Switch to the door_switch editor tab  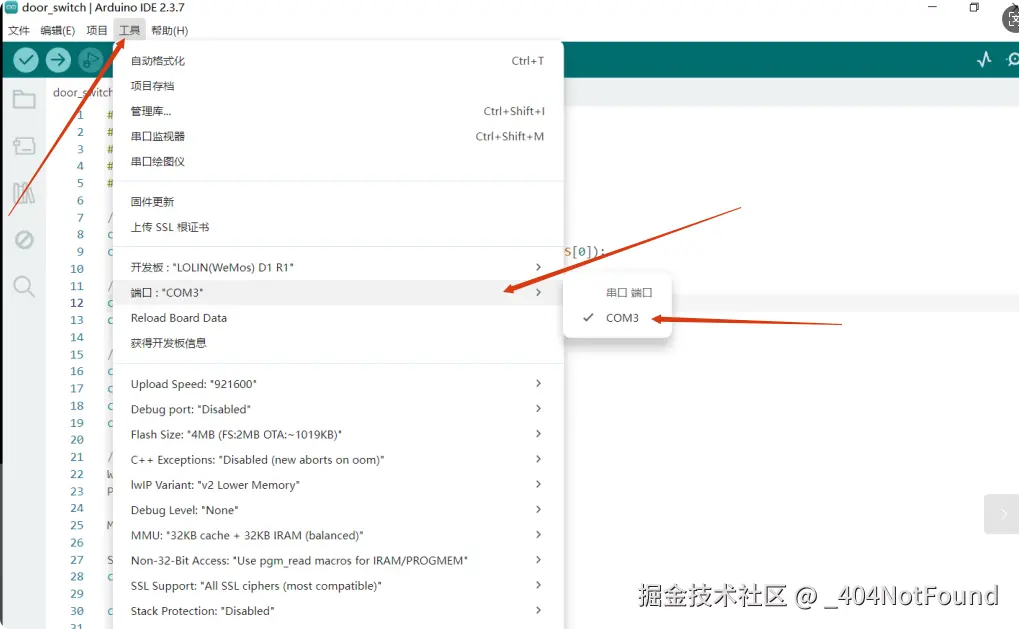pyautogui.click(x=81, y=92)
